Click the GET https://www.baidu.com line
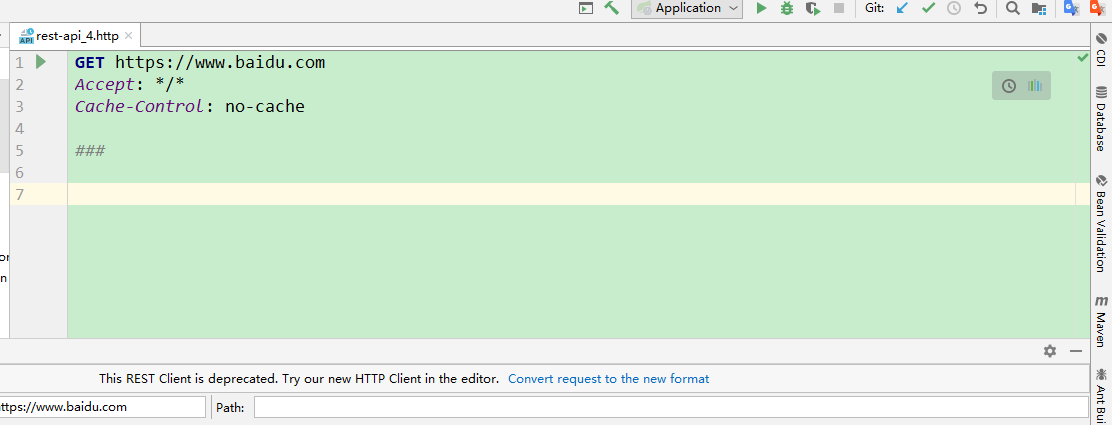 pos(200,62)
